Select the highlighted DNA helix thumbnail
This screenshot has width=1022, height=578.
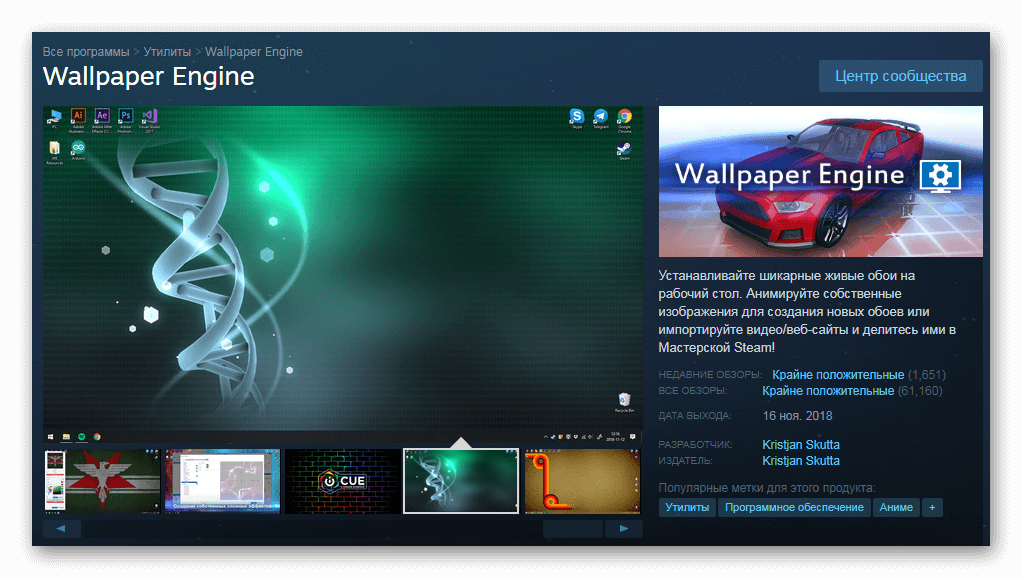(461, 481)
